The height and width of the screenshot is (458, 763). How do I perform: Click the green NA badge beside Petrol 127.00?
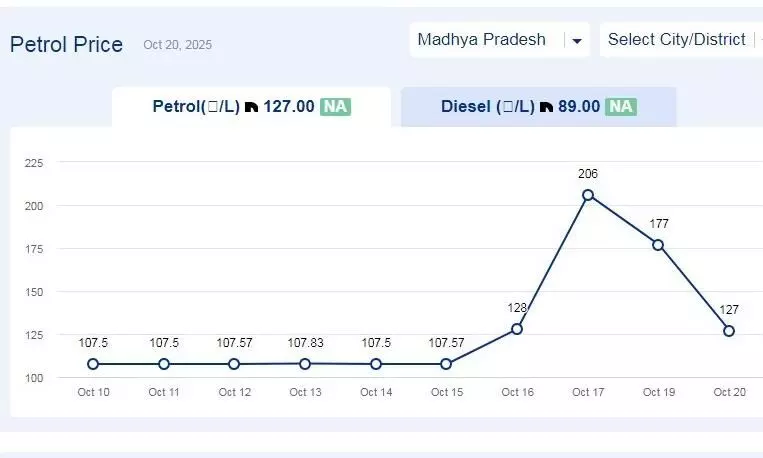[x=335, y=106]
